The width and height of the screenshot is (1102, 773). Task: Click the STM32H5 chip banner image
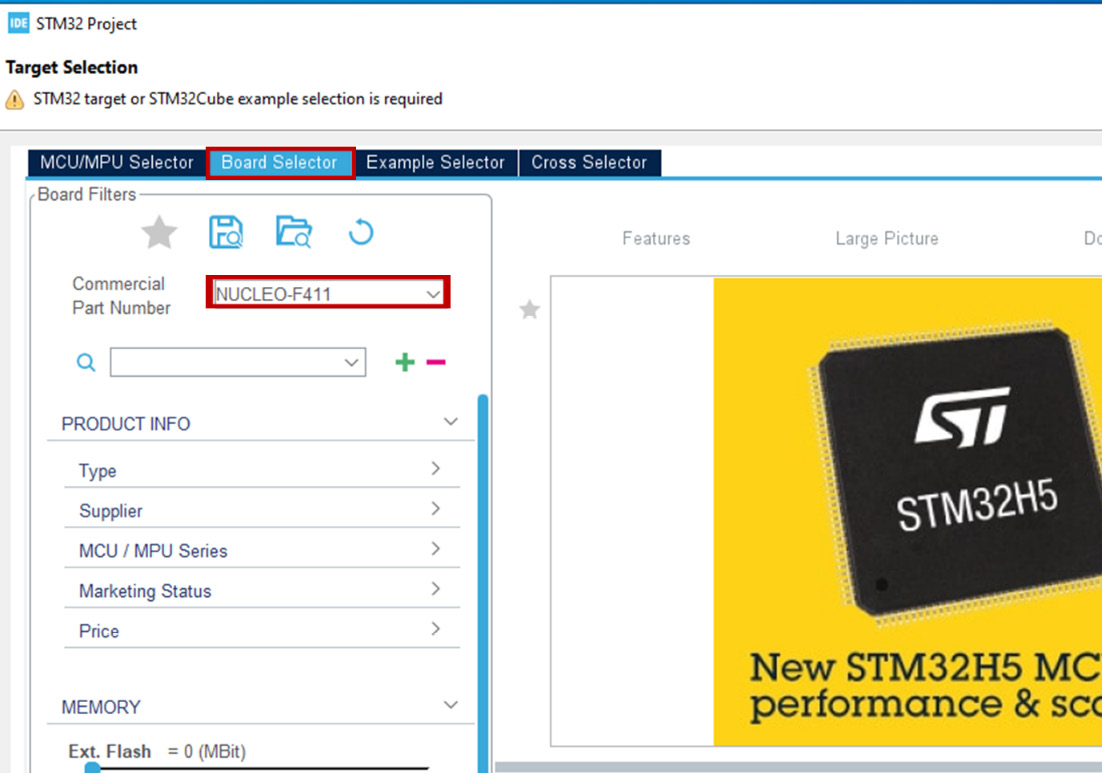(x=907, y=512)
